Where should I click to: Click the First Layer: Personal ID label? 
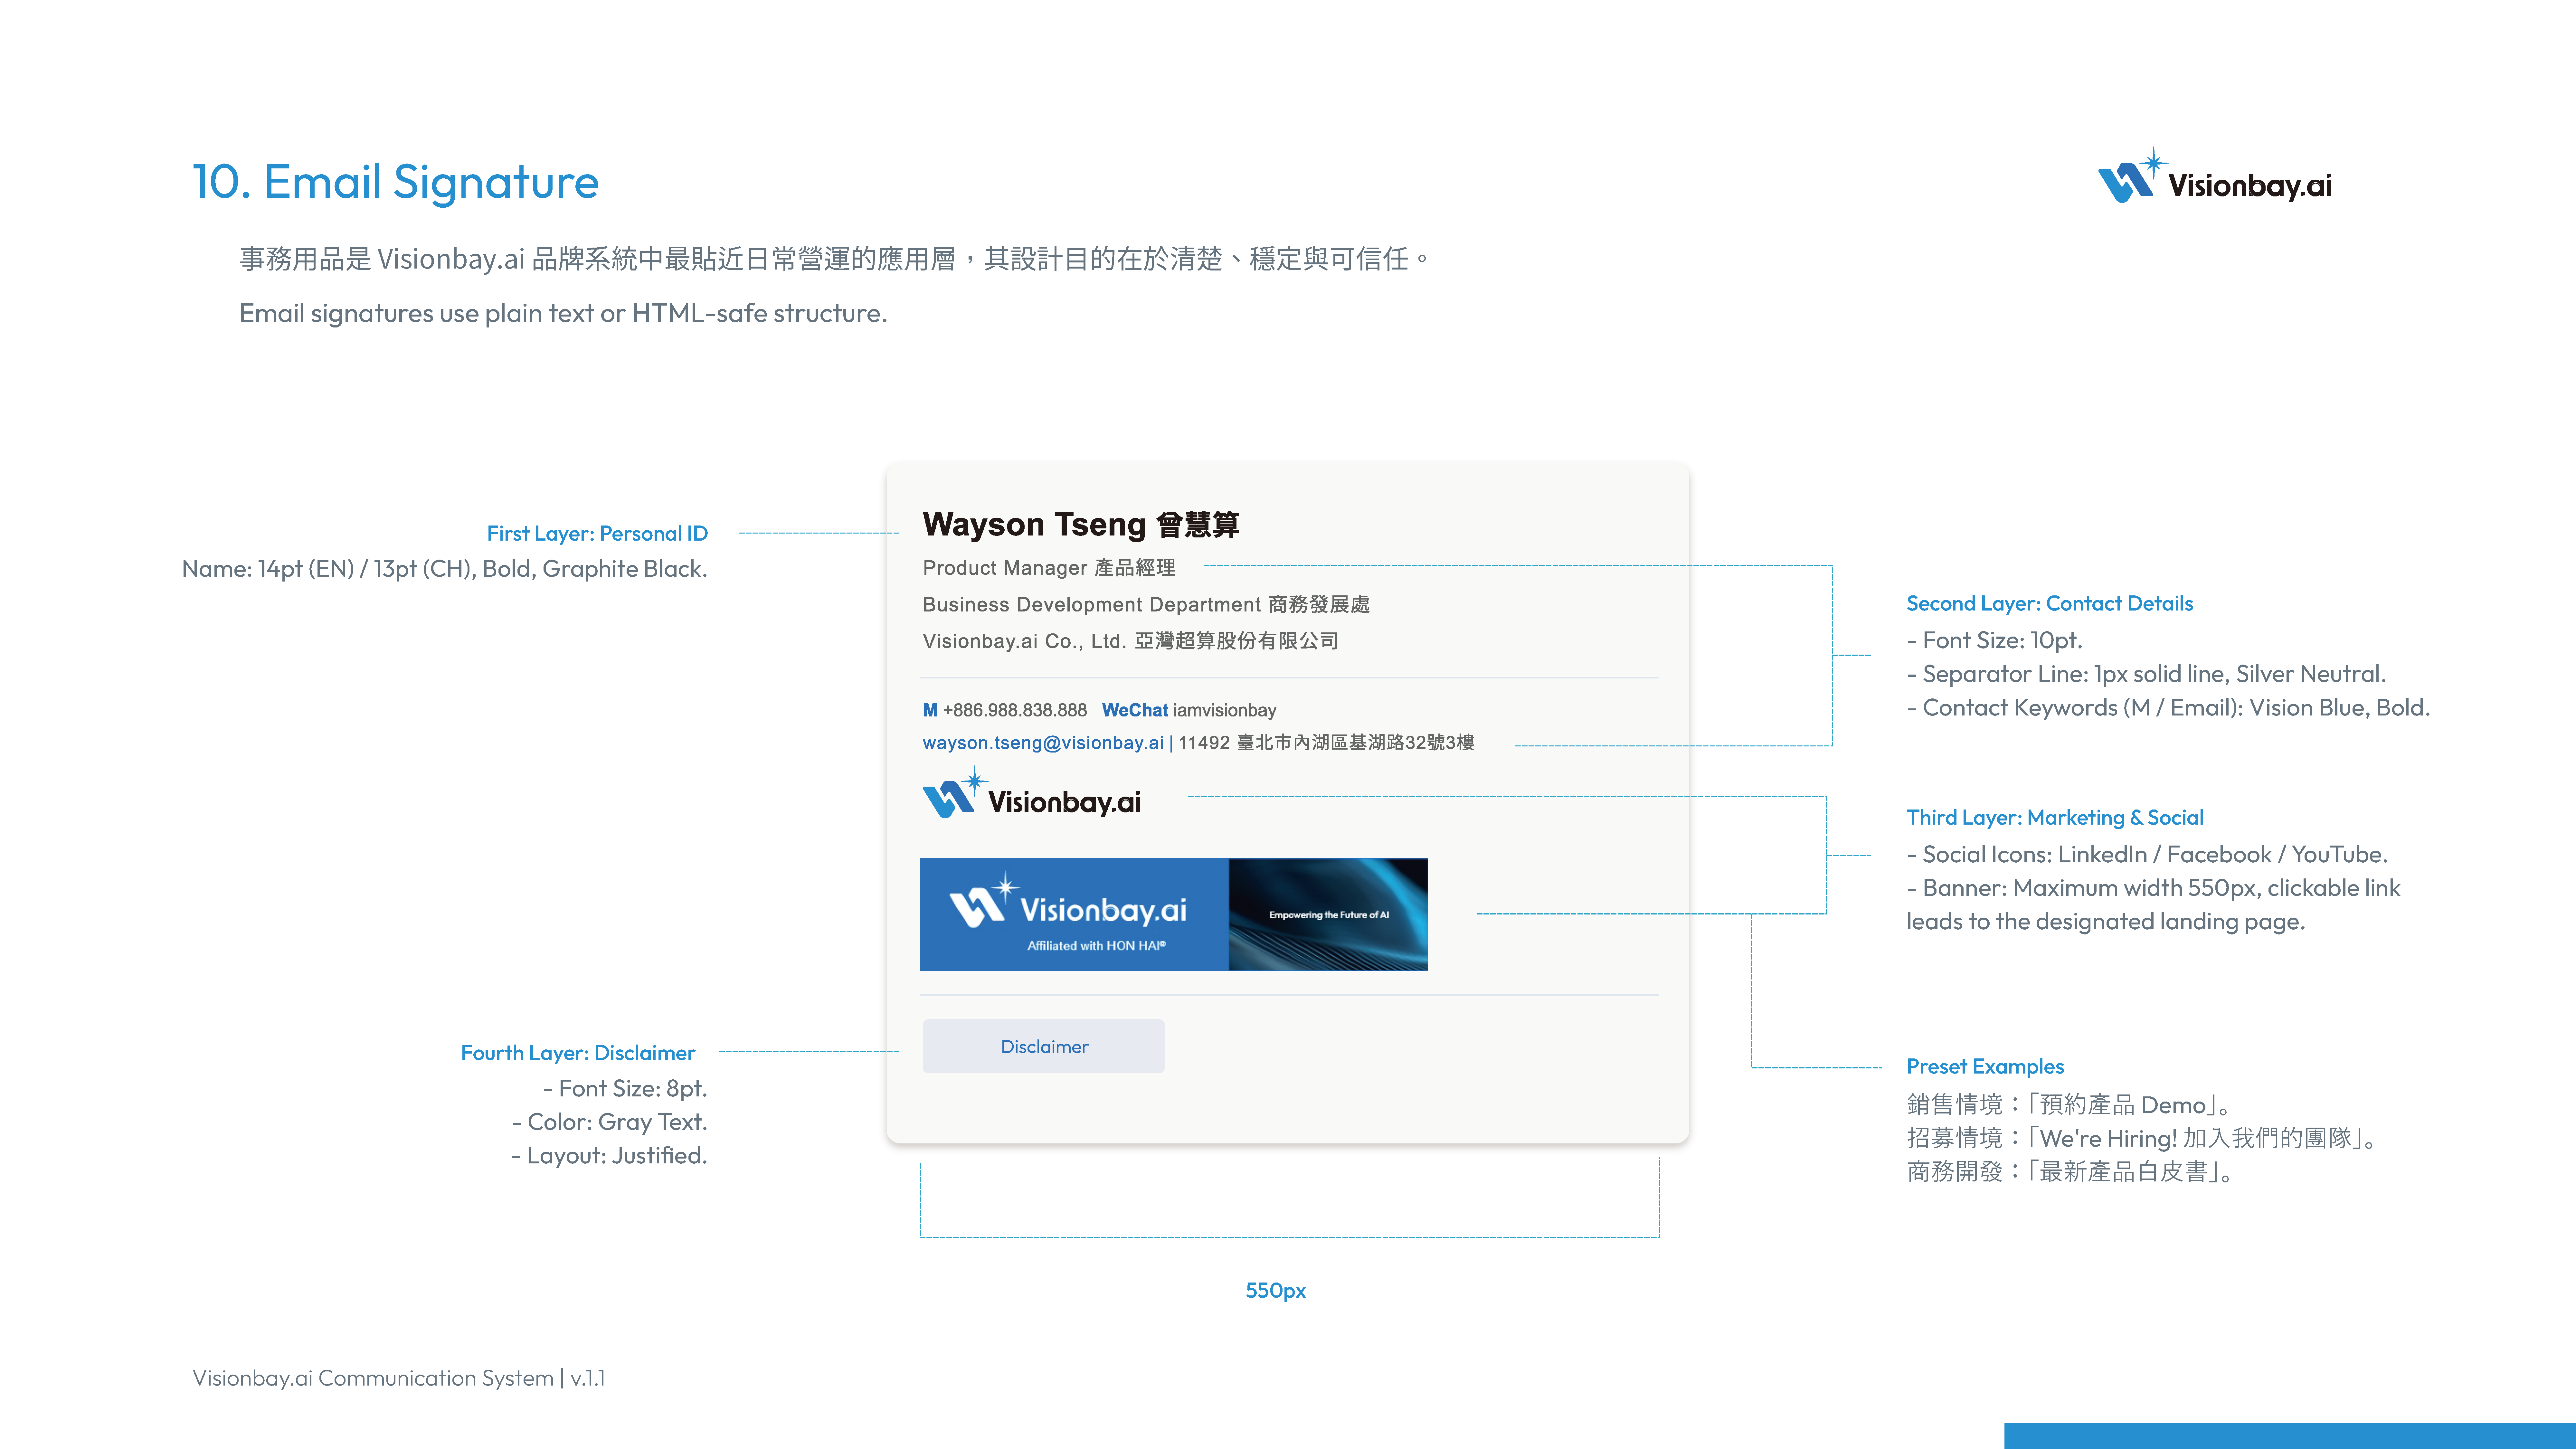click(x=597, y=533)
